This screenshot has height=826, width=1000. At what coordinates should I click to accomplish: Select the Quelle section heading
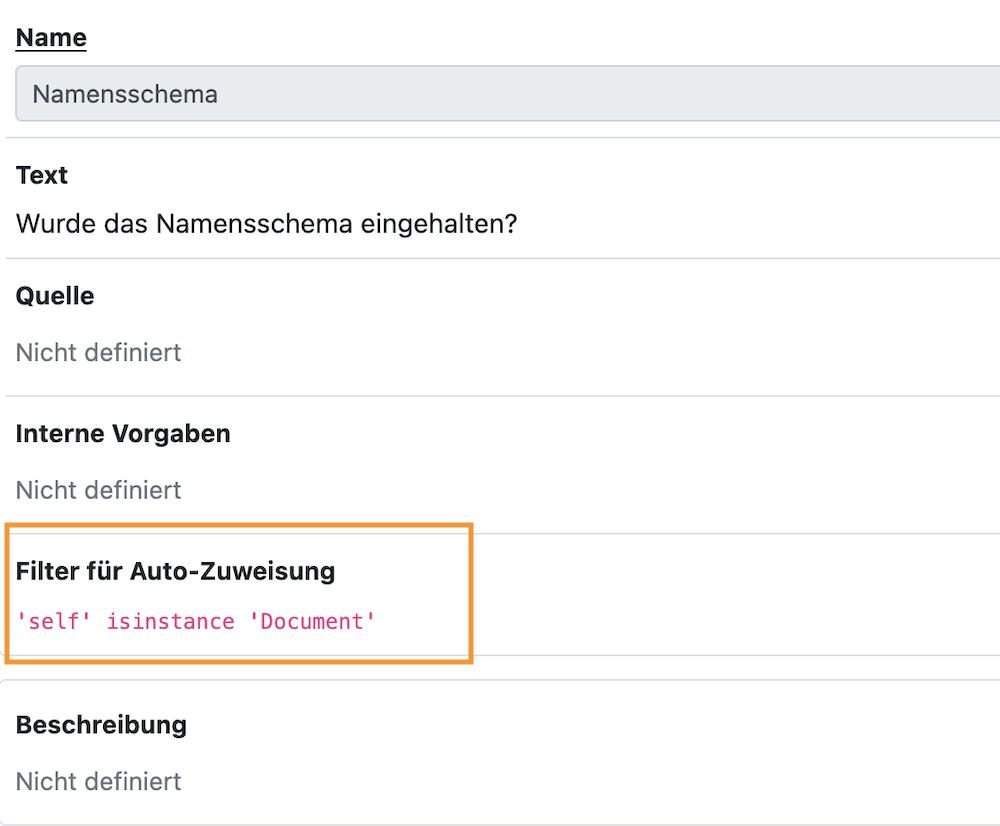[x=55, y=296]
